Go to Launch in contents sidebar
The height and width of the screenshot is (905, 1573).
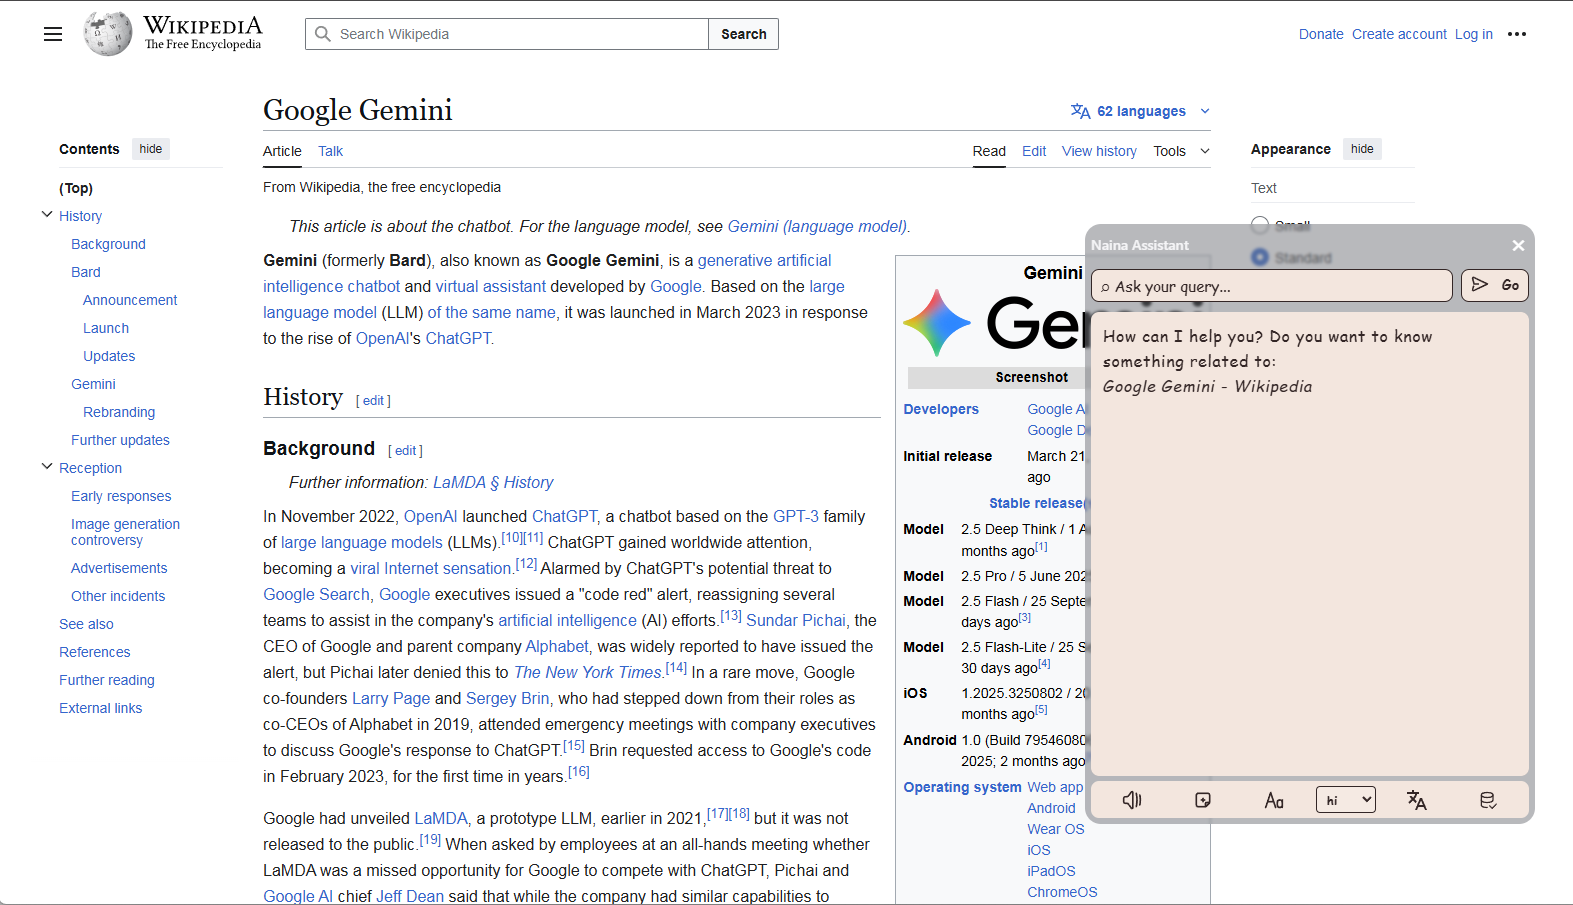point(106,328)
